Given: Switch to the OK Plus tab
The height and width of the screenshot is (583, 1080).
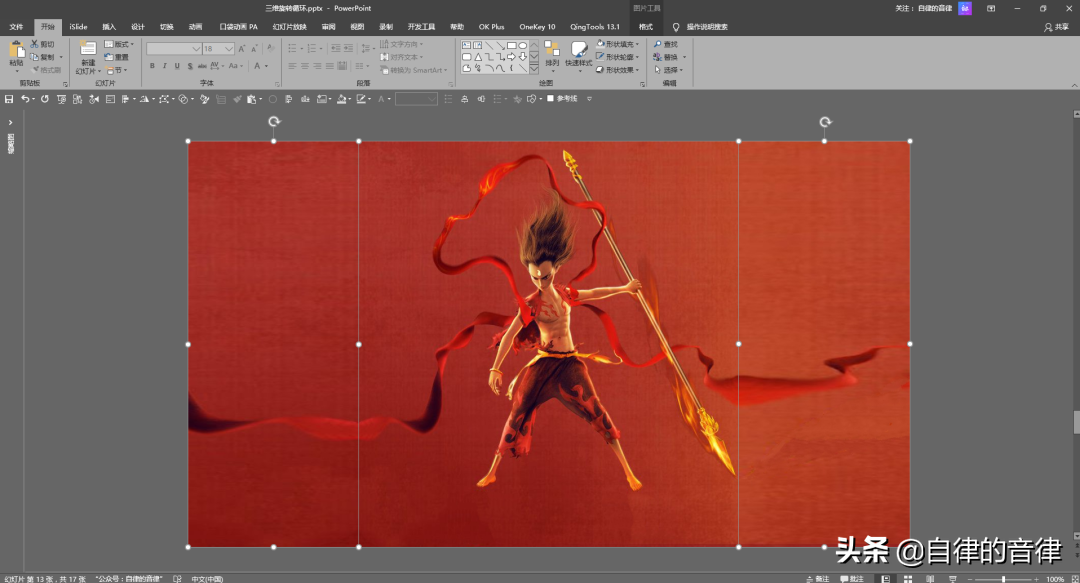Looking at the screenshot, I should click(x=492, y=27).
